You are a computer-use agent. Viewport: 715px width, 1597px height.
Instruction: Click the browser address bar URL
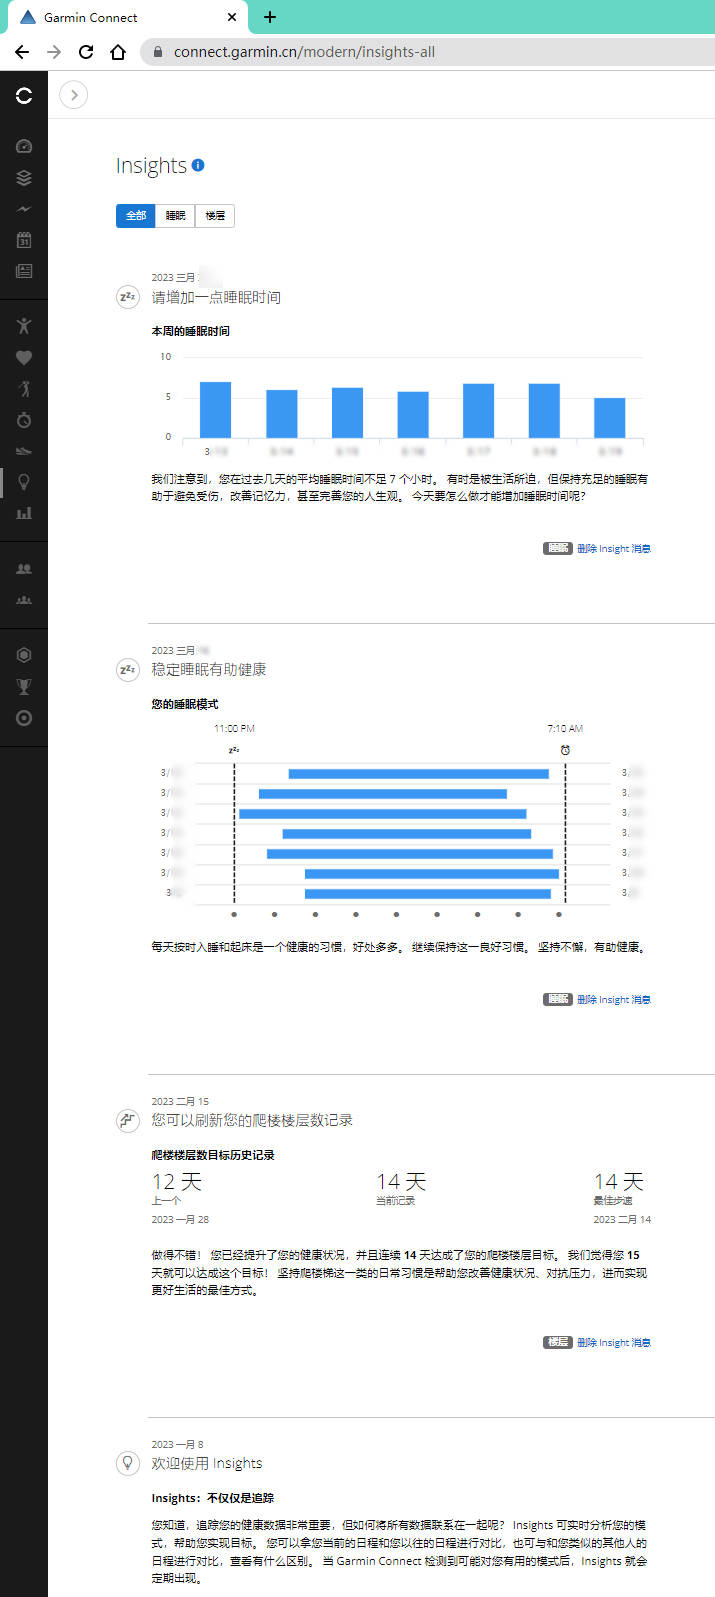click(x=304, y=52)
